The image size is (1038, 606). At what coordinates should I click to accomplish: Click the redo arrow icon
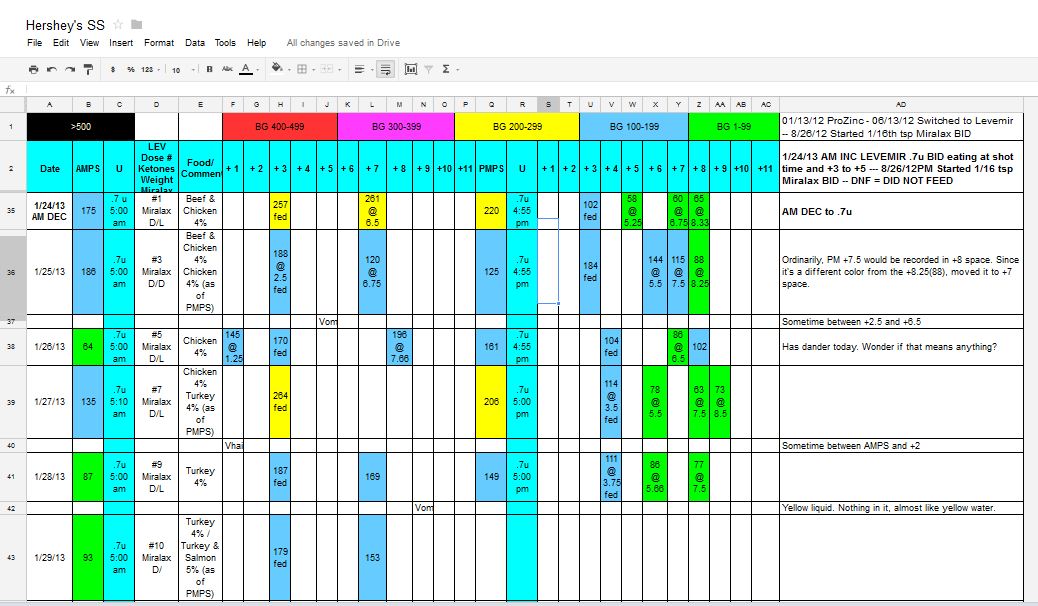[70, 69]
